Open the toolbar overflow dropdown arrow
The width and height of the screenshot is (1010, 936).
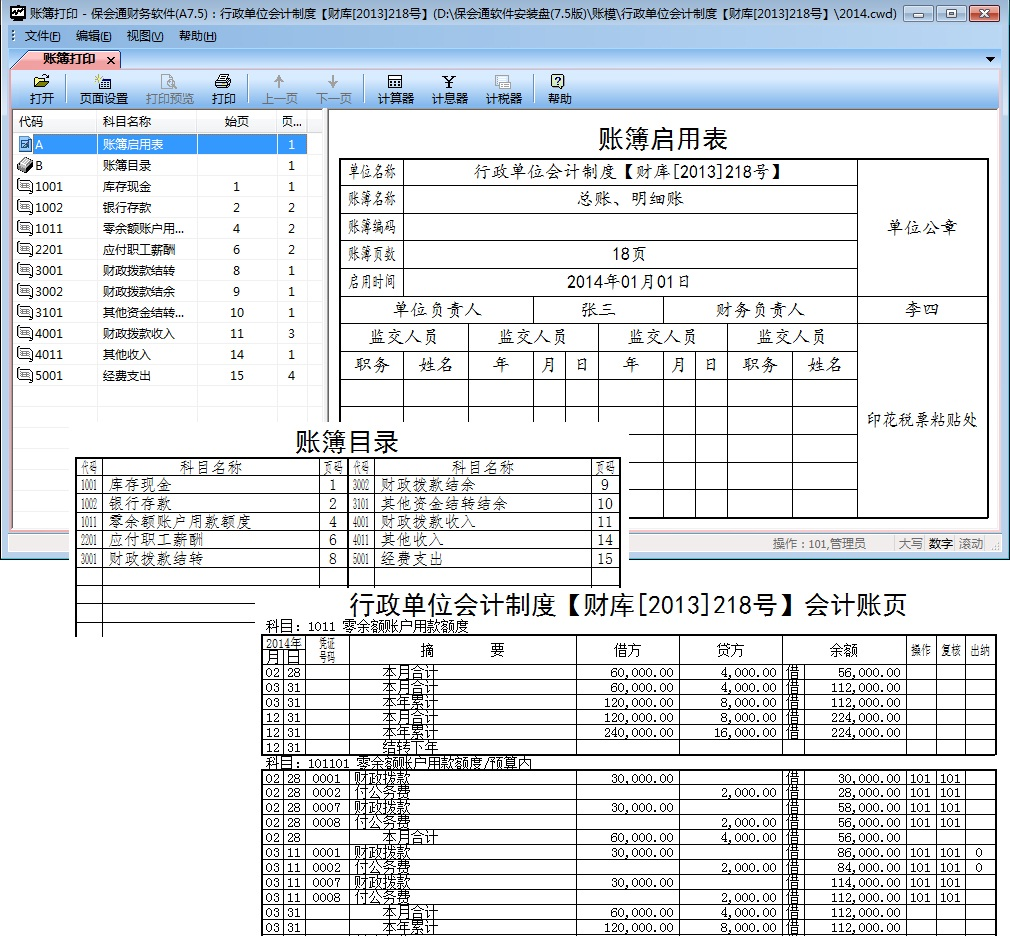coord(991,59)
